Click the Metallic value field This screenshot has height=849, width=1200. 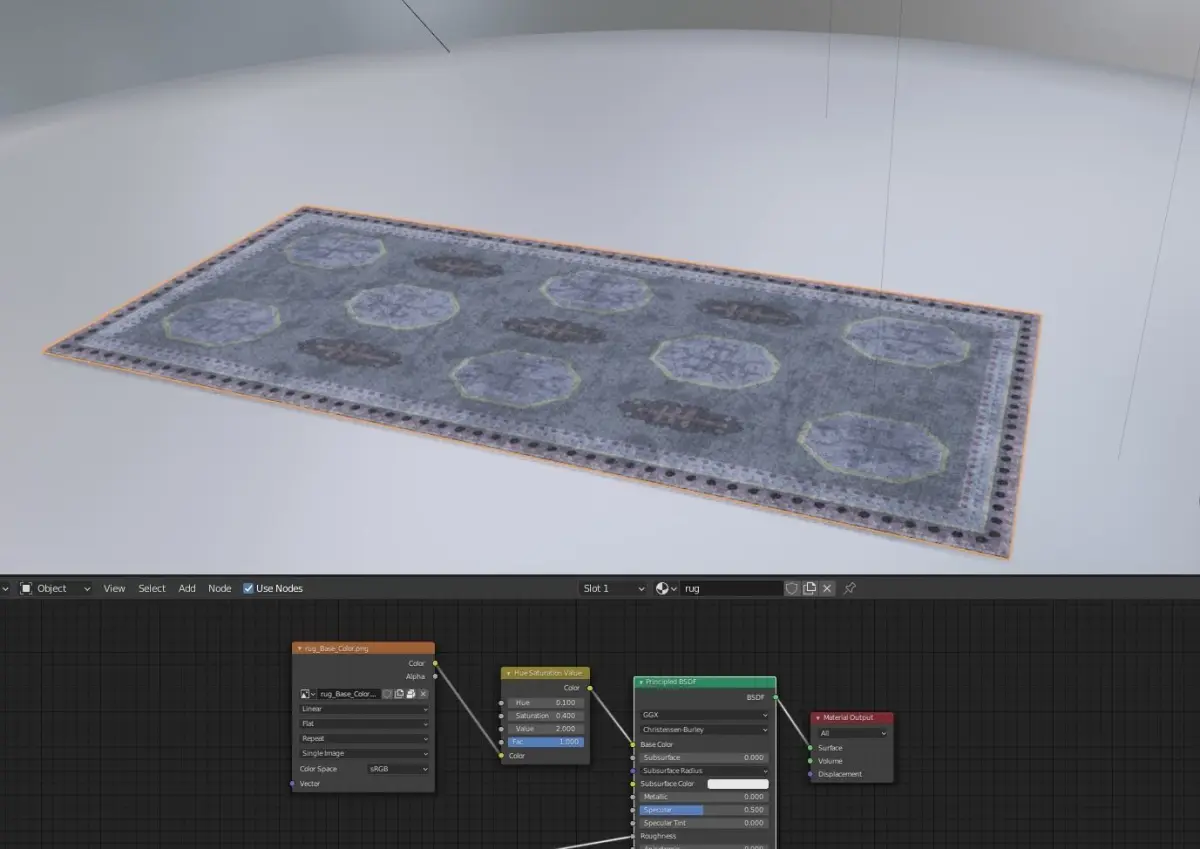tap(704, 797)
